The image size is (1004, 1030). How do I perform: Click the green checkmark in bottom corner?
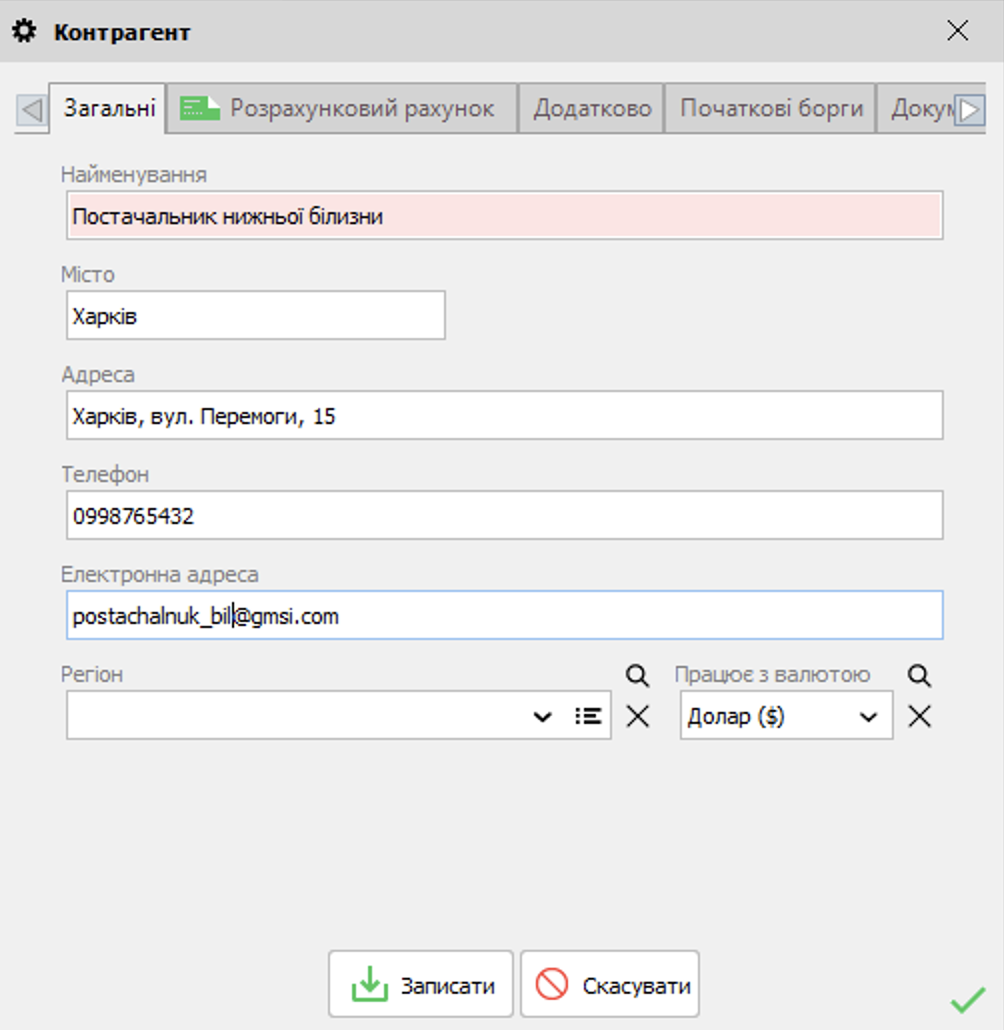[967, 999]
